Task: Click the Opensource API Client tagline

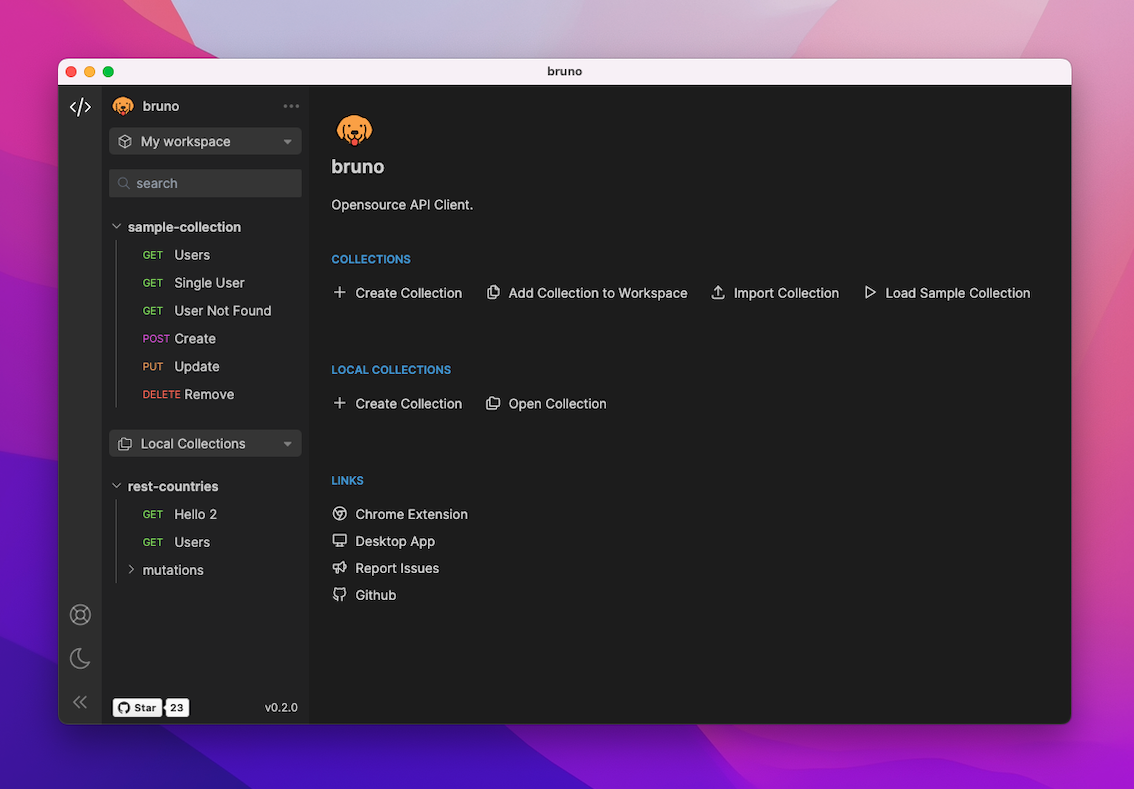Action: click(402, 205)
